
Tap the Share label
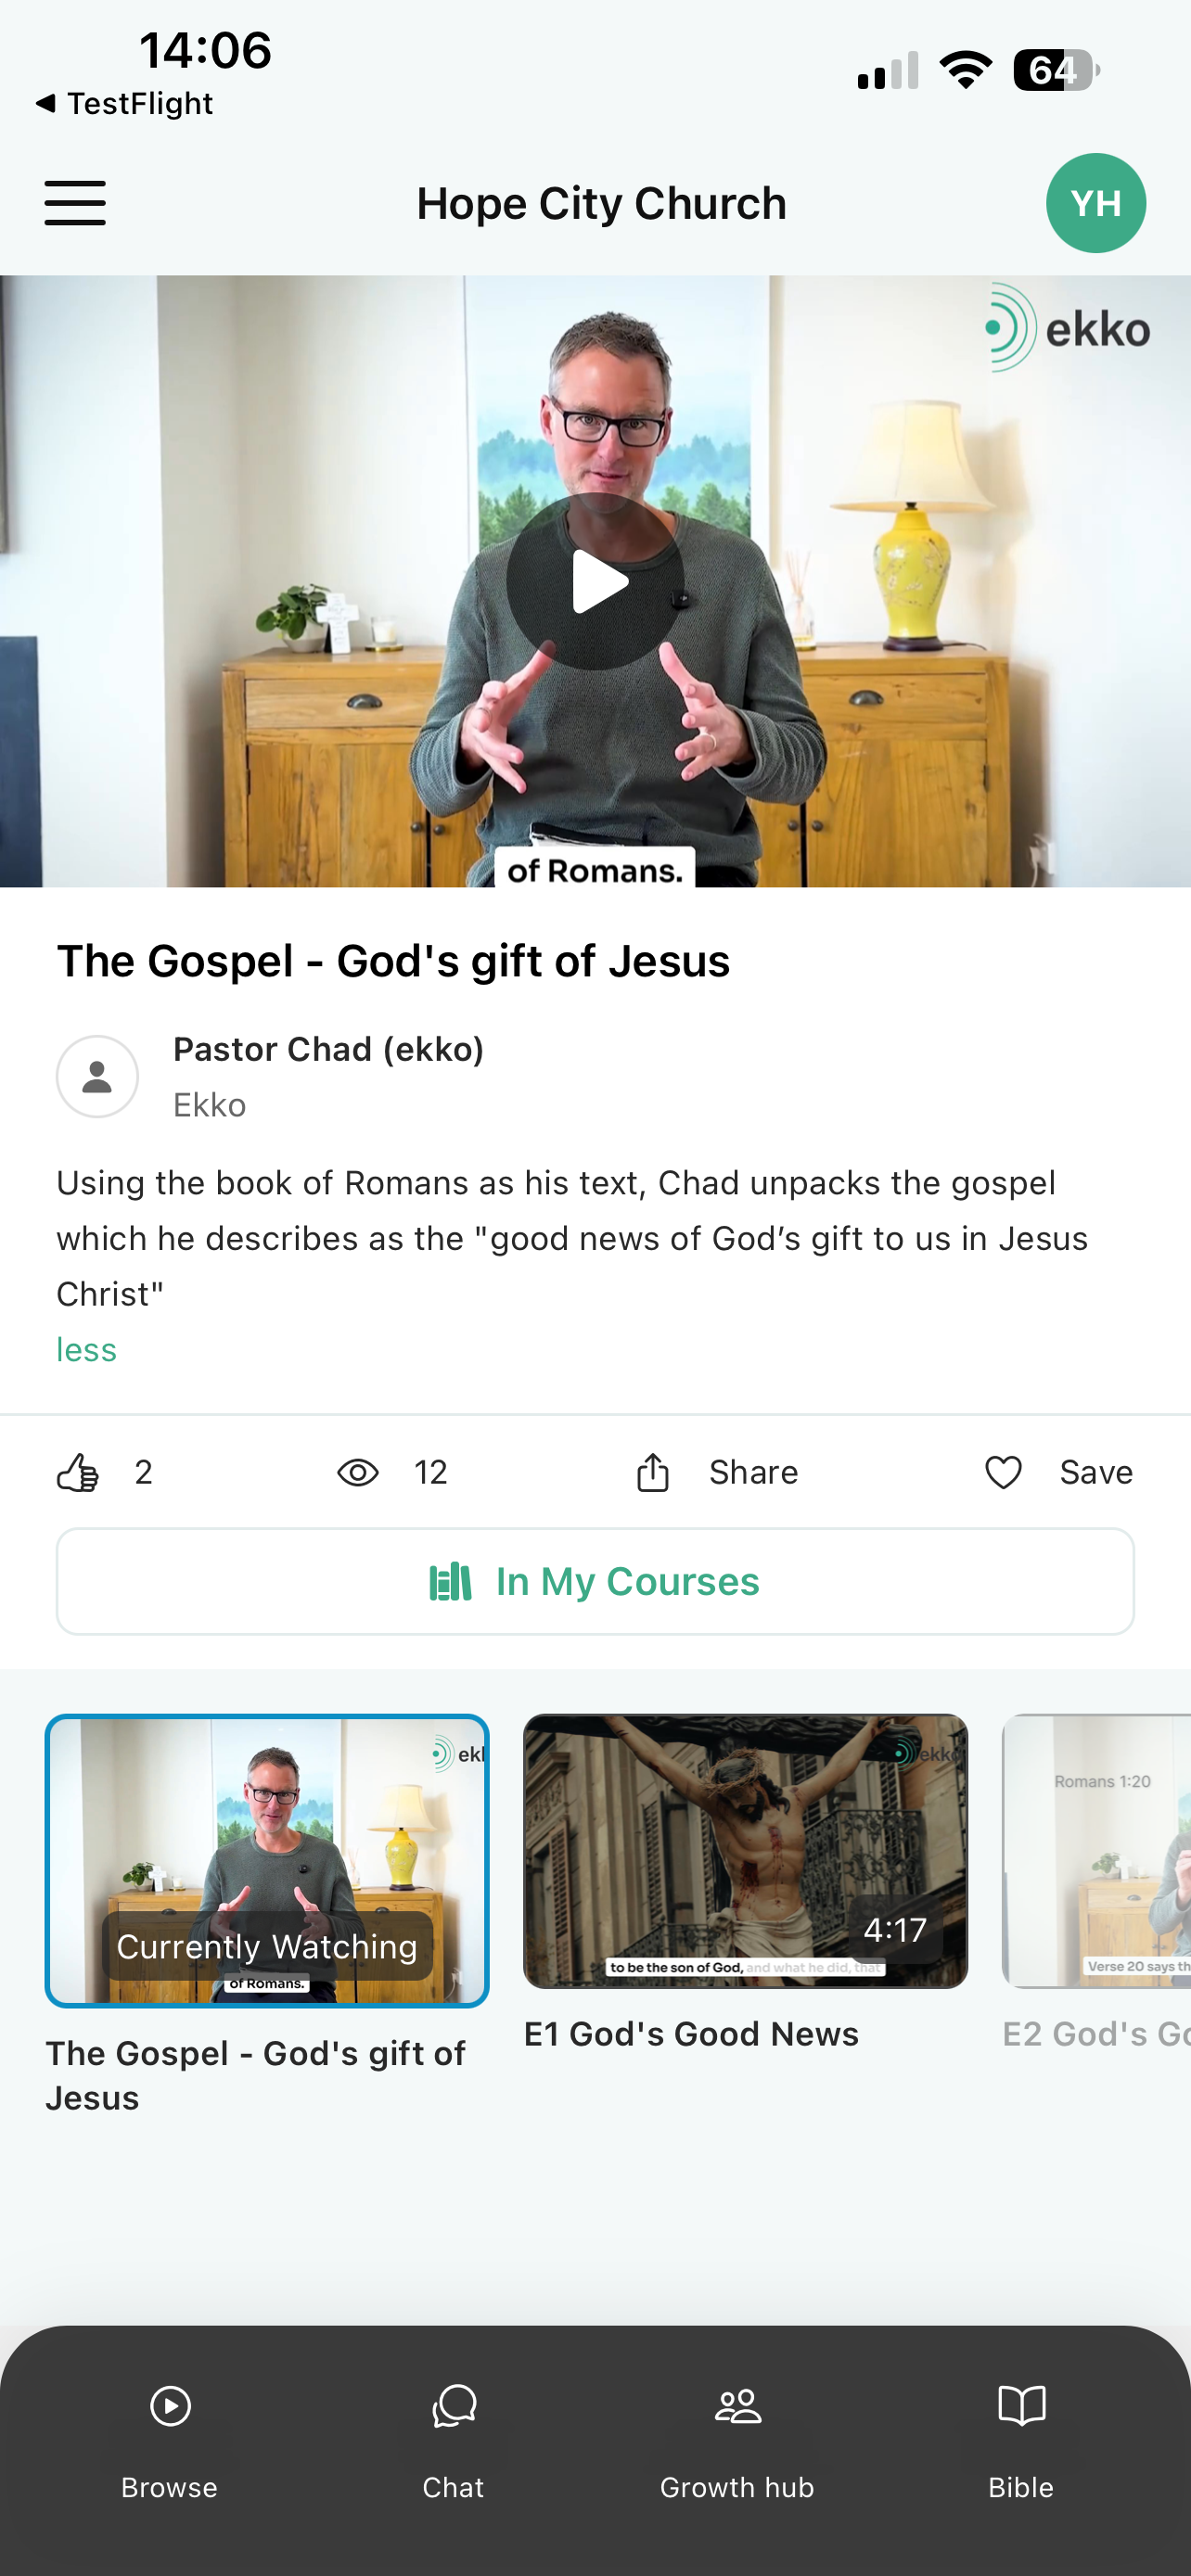tap(754, 1472)
